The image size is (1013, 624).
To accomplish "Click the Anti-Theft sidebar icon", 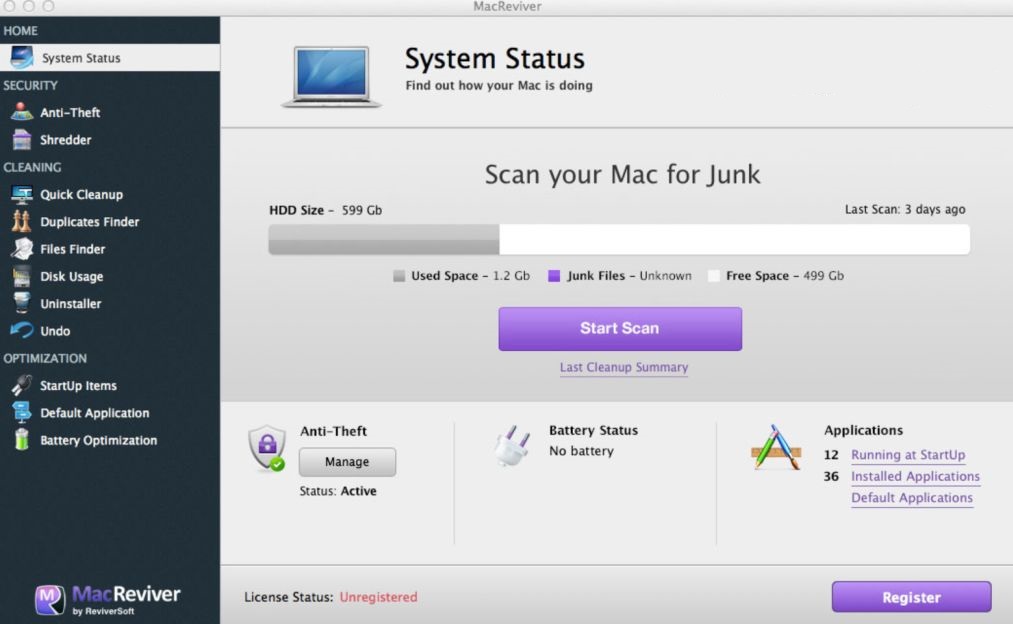I will click(21, 112).
